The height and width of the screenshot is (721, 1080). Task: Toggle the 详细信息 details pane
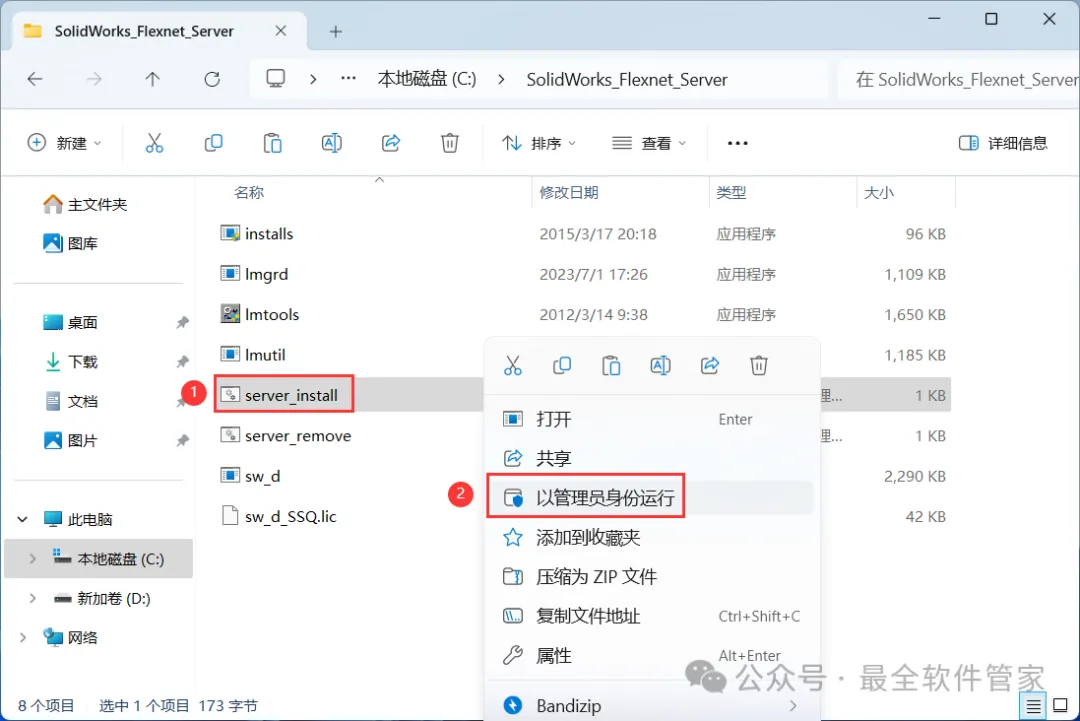(x=1004, y=143)
